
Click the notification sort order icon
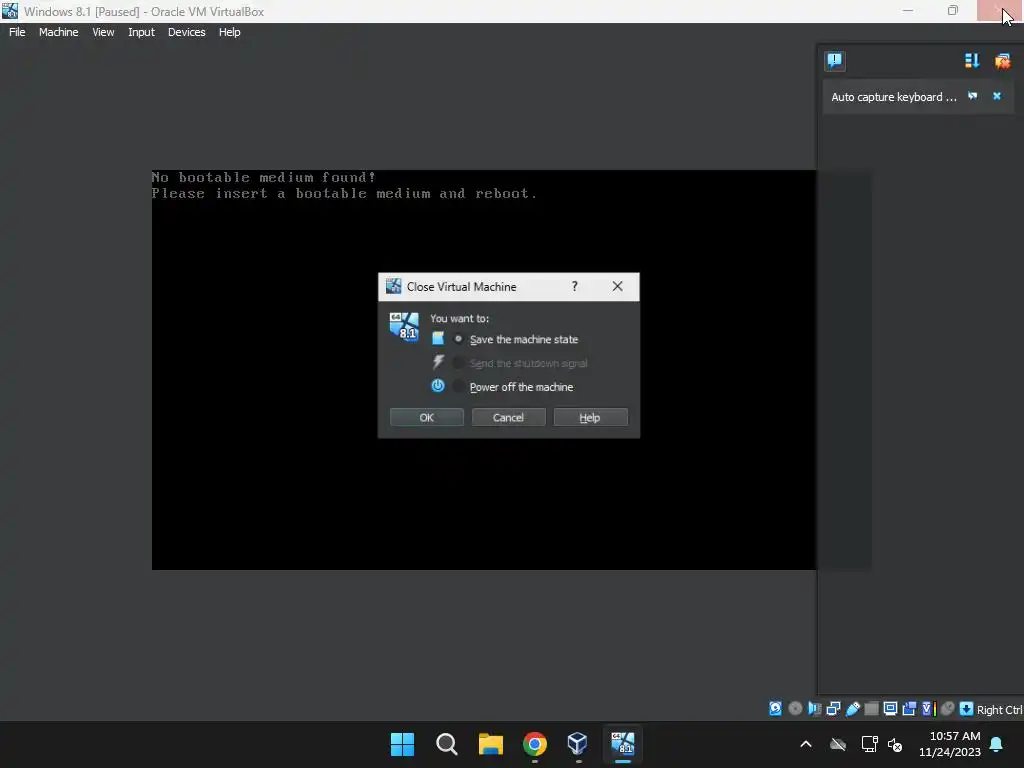(972, 61)
